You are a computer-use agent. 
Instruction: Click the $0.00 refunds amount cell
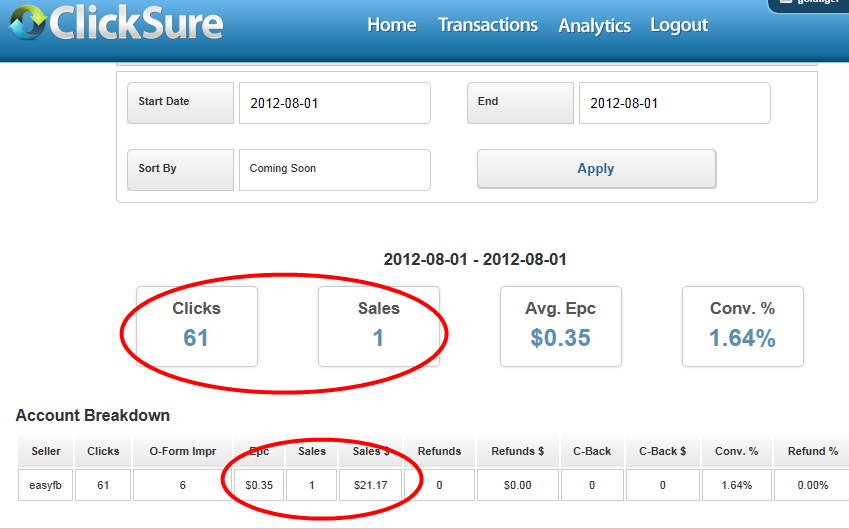(x=518, y=485)
